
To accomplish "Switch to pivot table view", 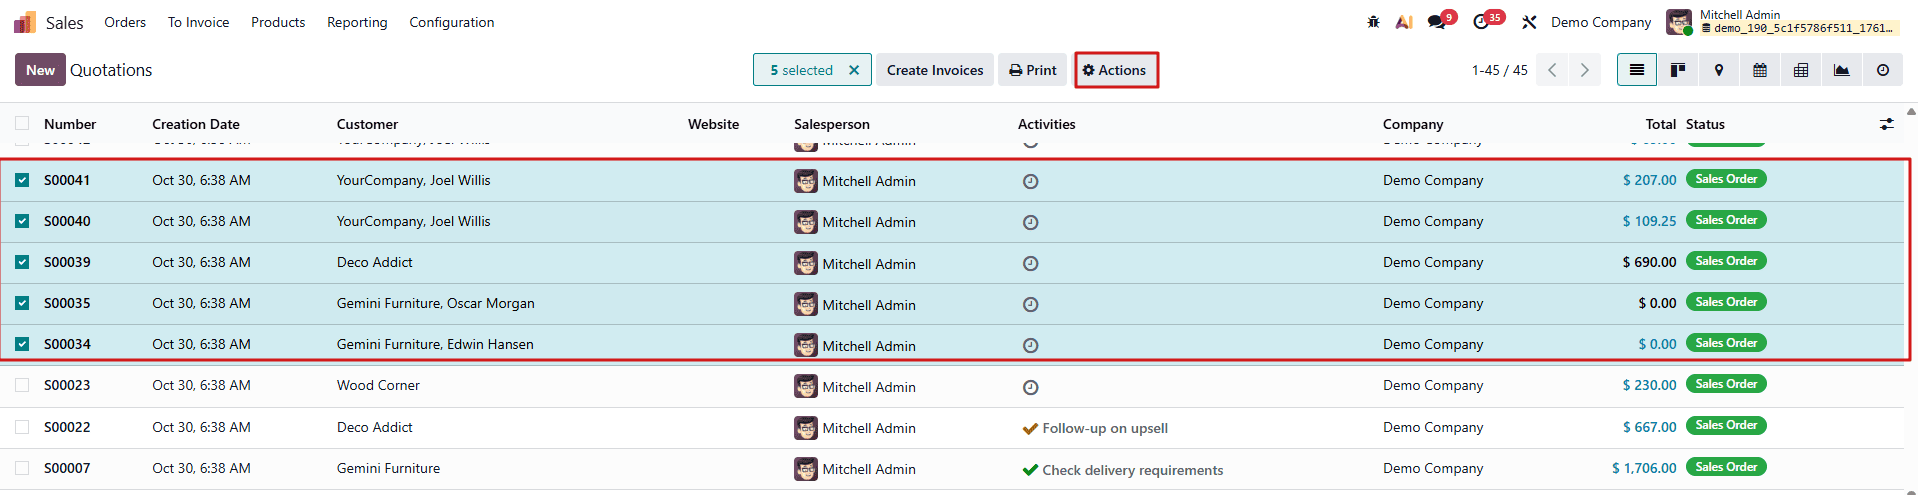I will tap(1801, 70).
